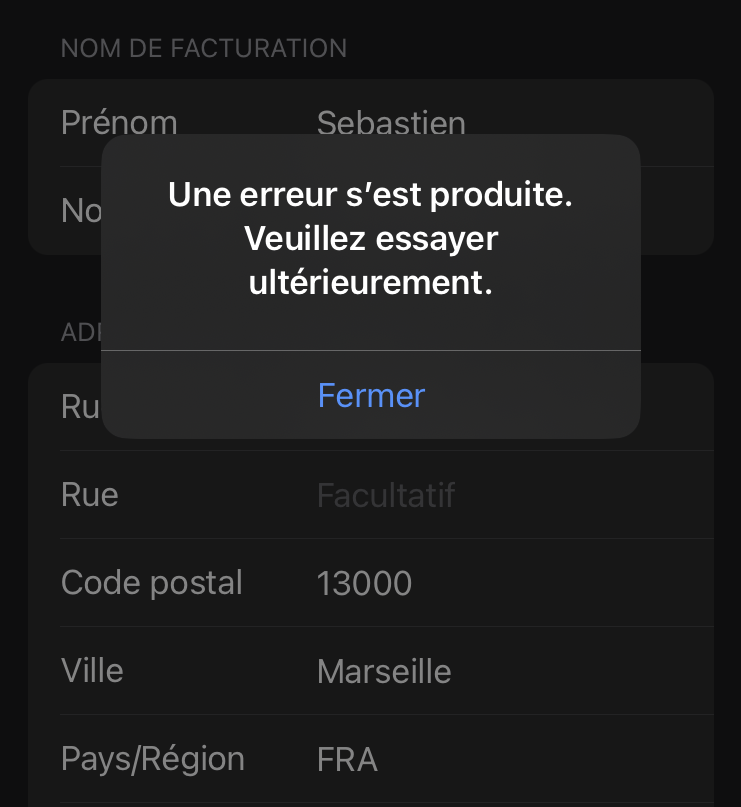Click the partially hidden ADR section header
Viewport: 741px width, 807px height.
click(x=81, y=332)
